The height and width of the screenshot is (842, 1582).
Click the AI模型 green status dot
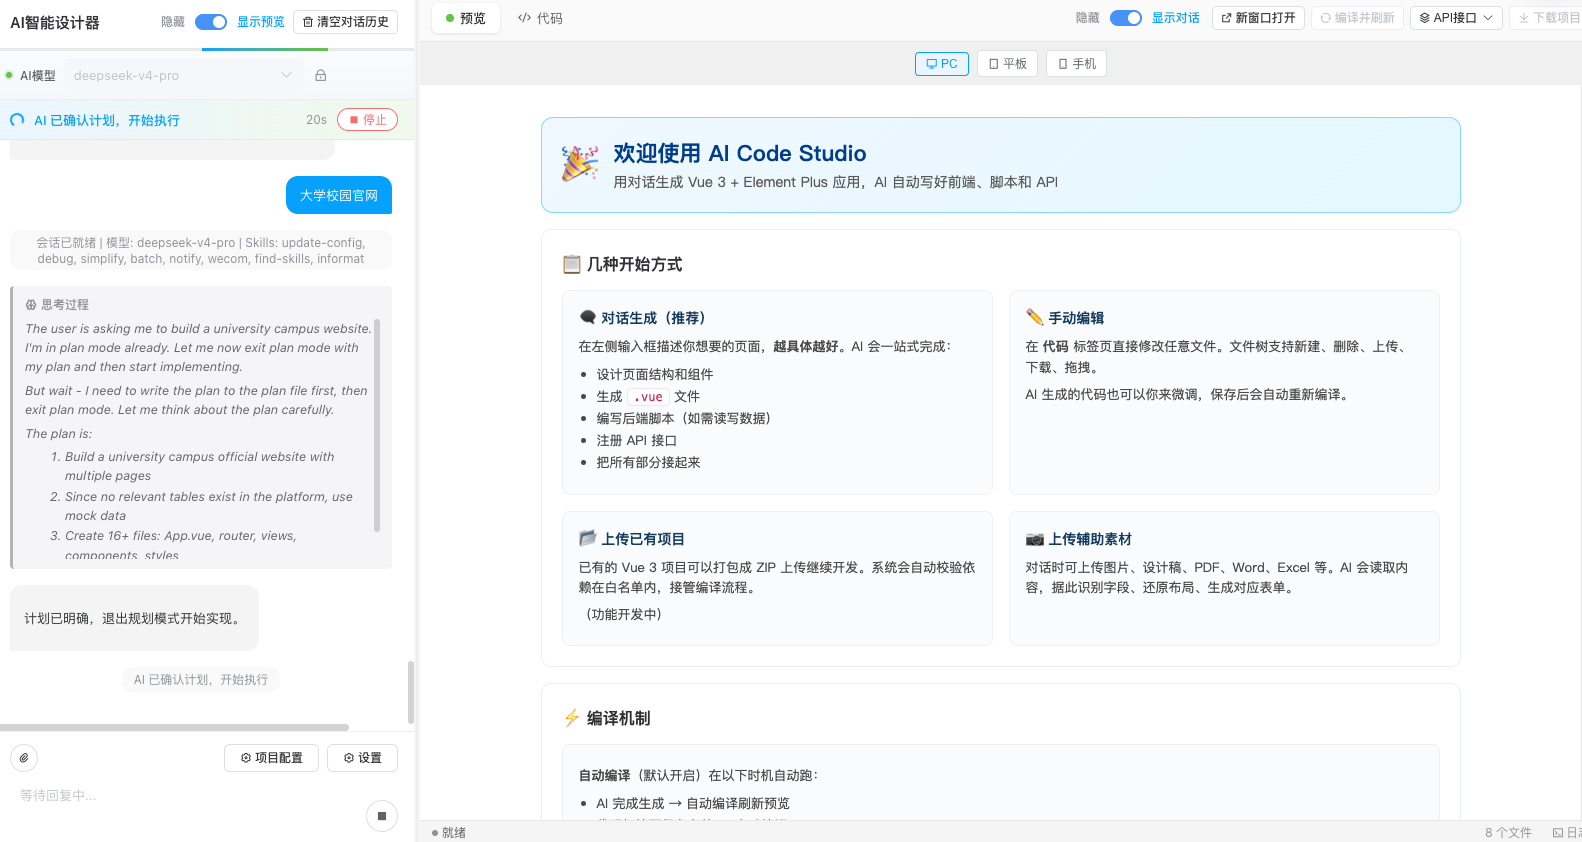pyautogui.click(x=9, y=75)
